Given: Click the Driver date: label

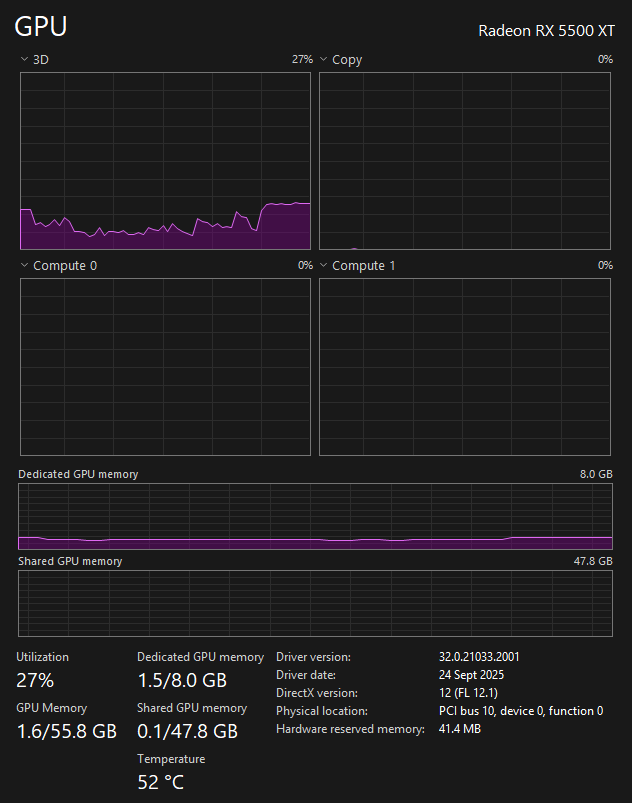Looking at the screenshot, I should pos(306,675).
